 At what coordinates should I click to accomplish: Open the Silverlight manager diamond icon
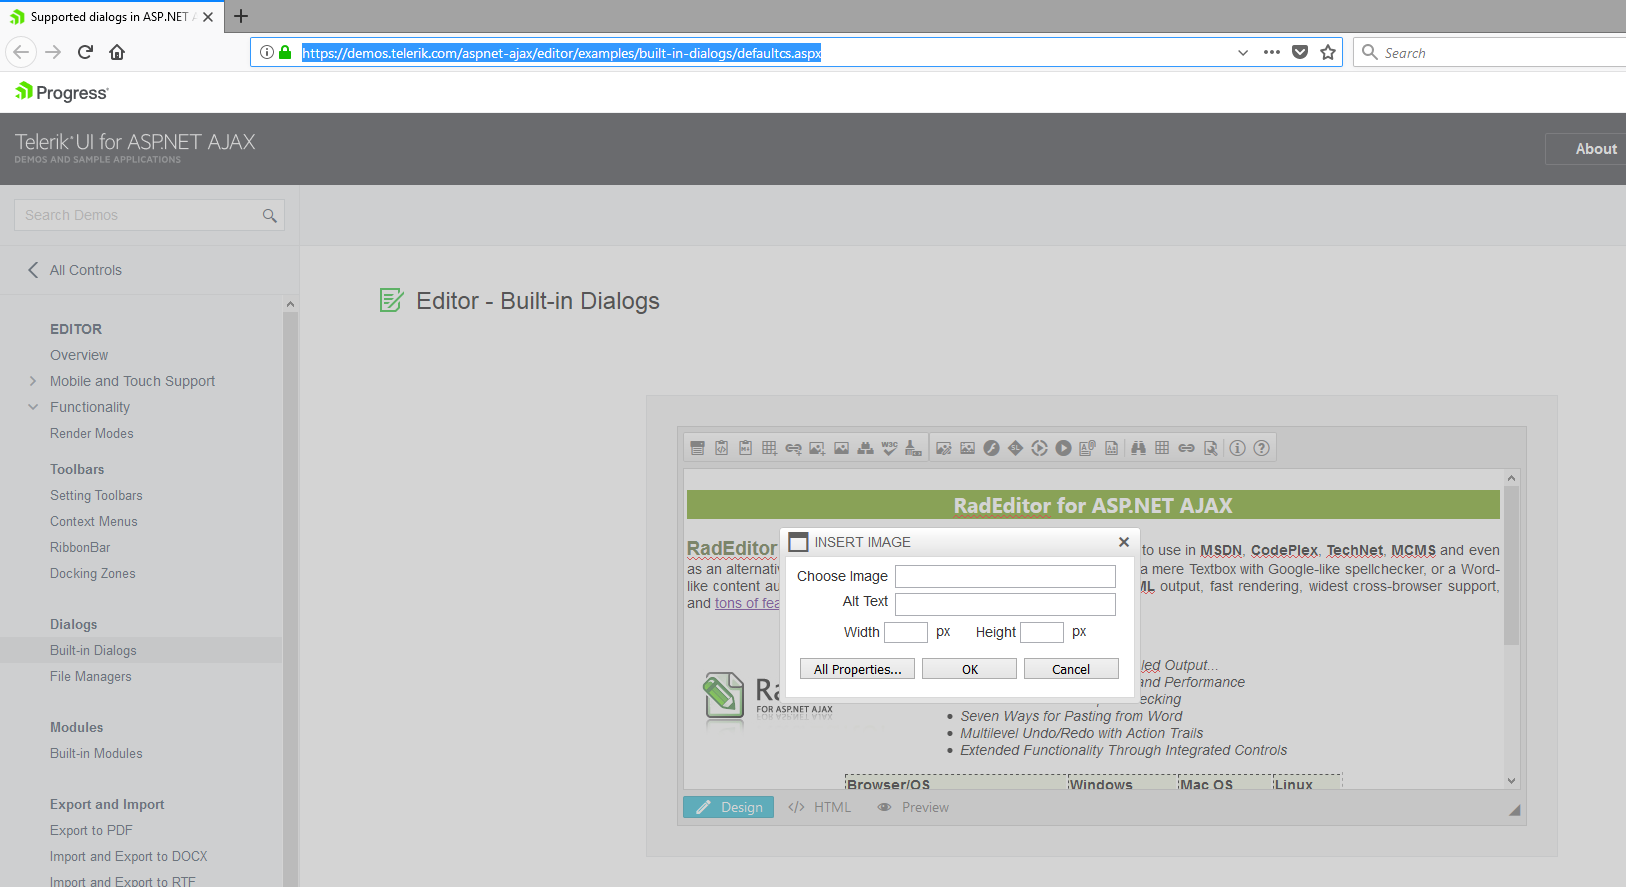tap(1015, 448)
